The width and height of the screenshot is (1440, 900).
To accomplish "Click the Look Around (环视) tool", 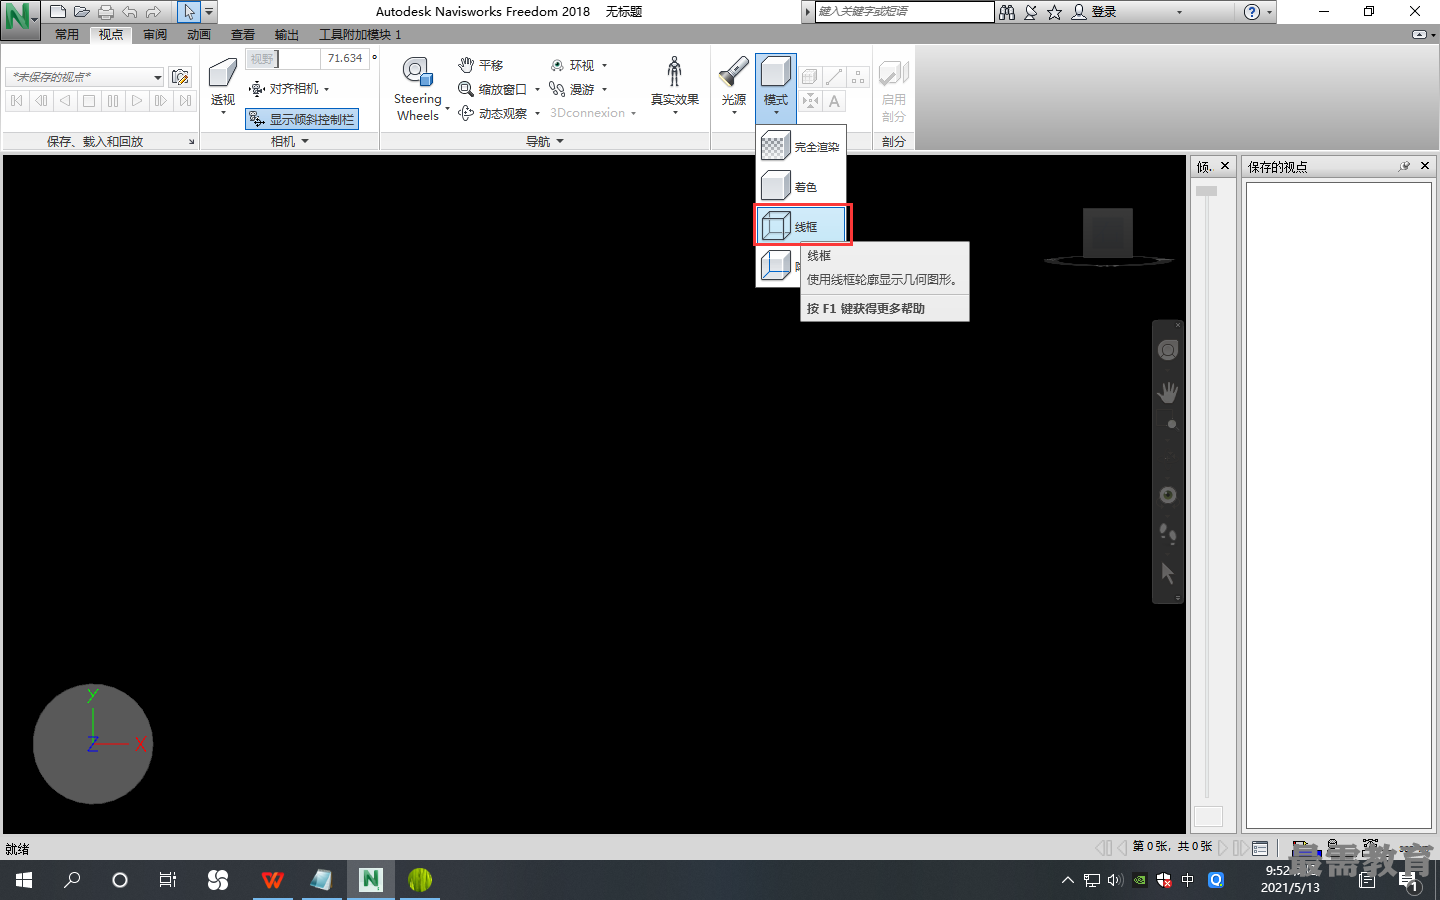I will tap(572, 65).
